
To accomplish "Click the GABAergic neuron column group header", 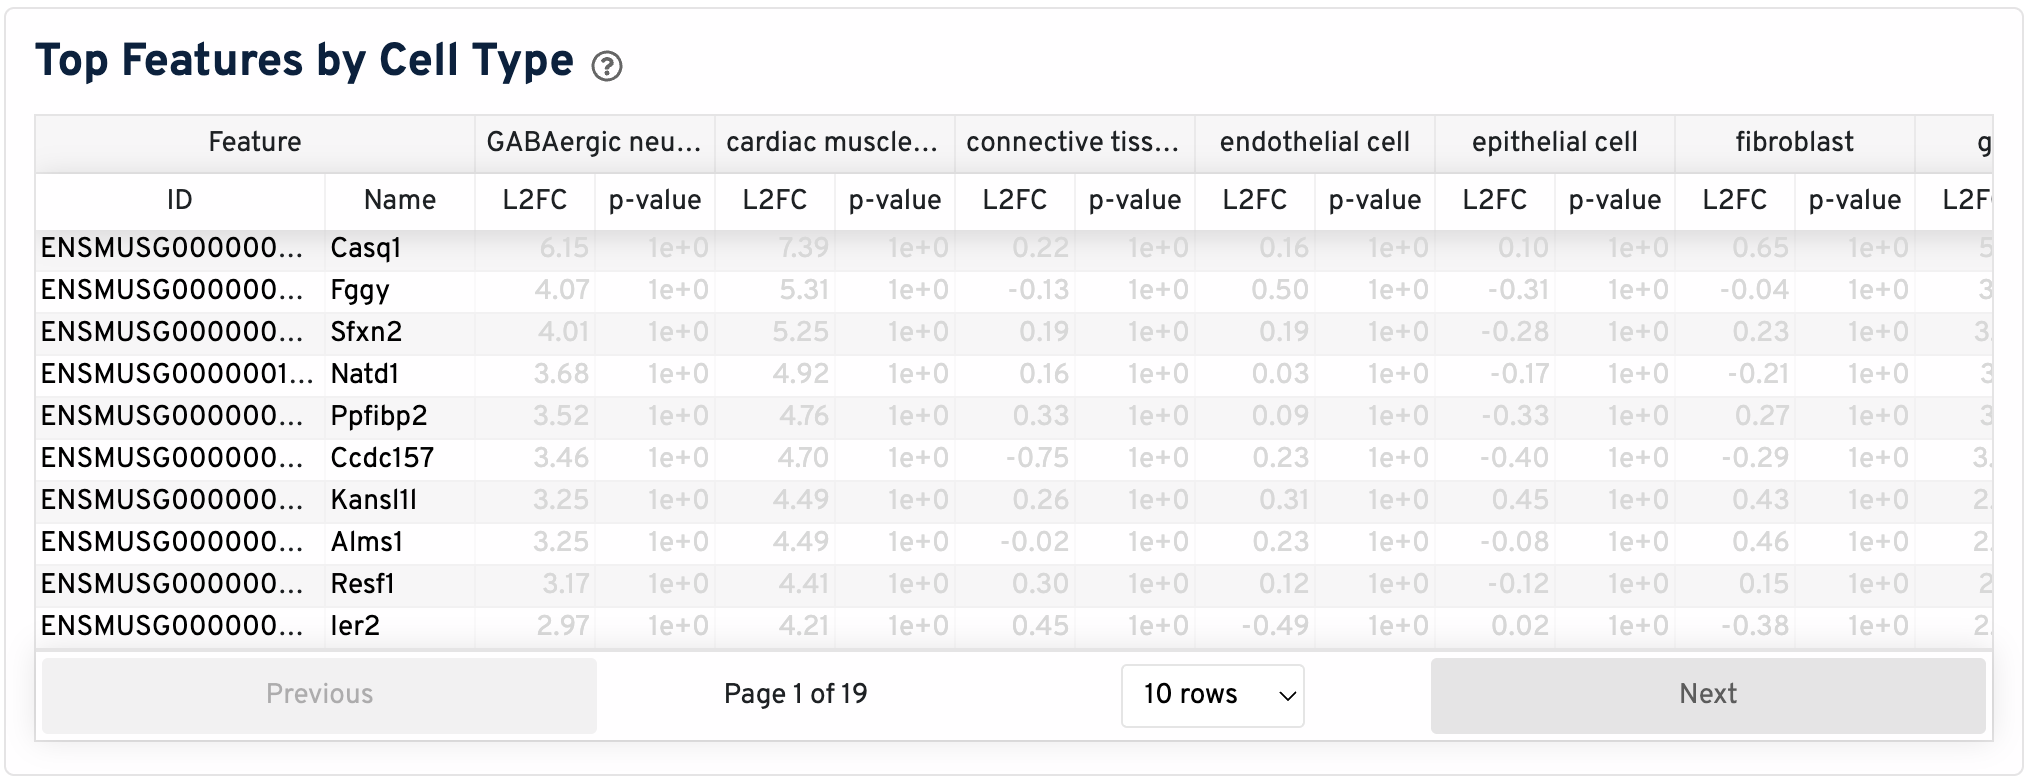I will click(594, 142).
